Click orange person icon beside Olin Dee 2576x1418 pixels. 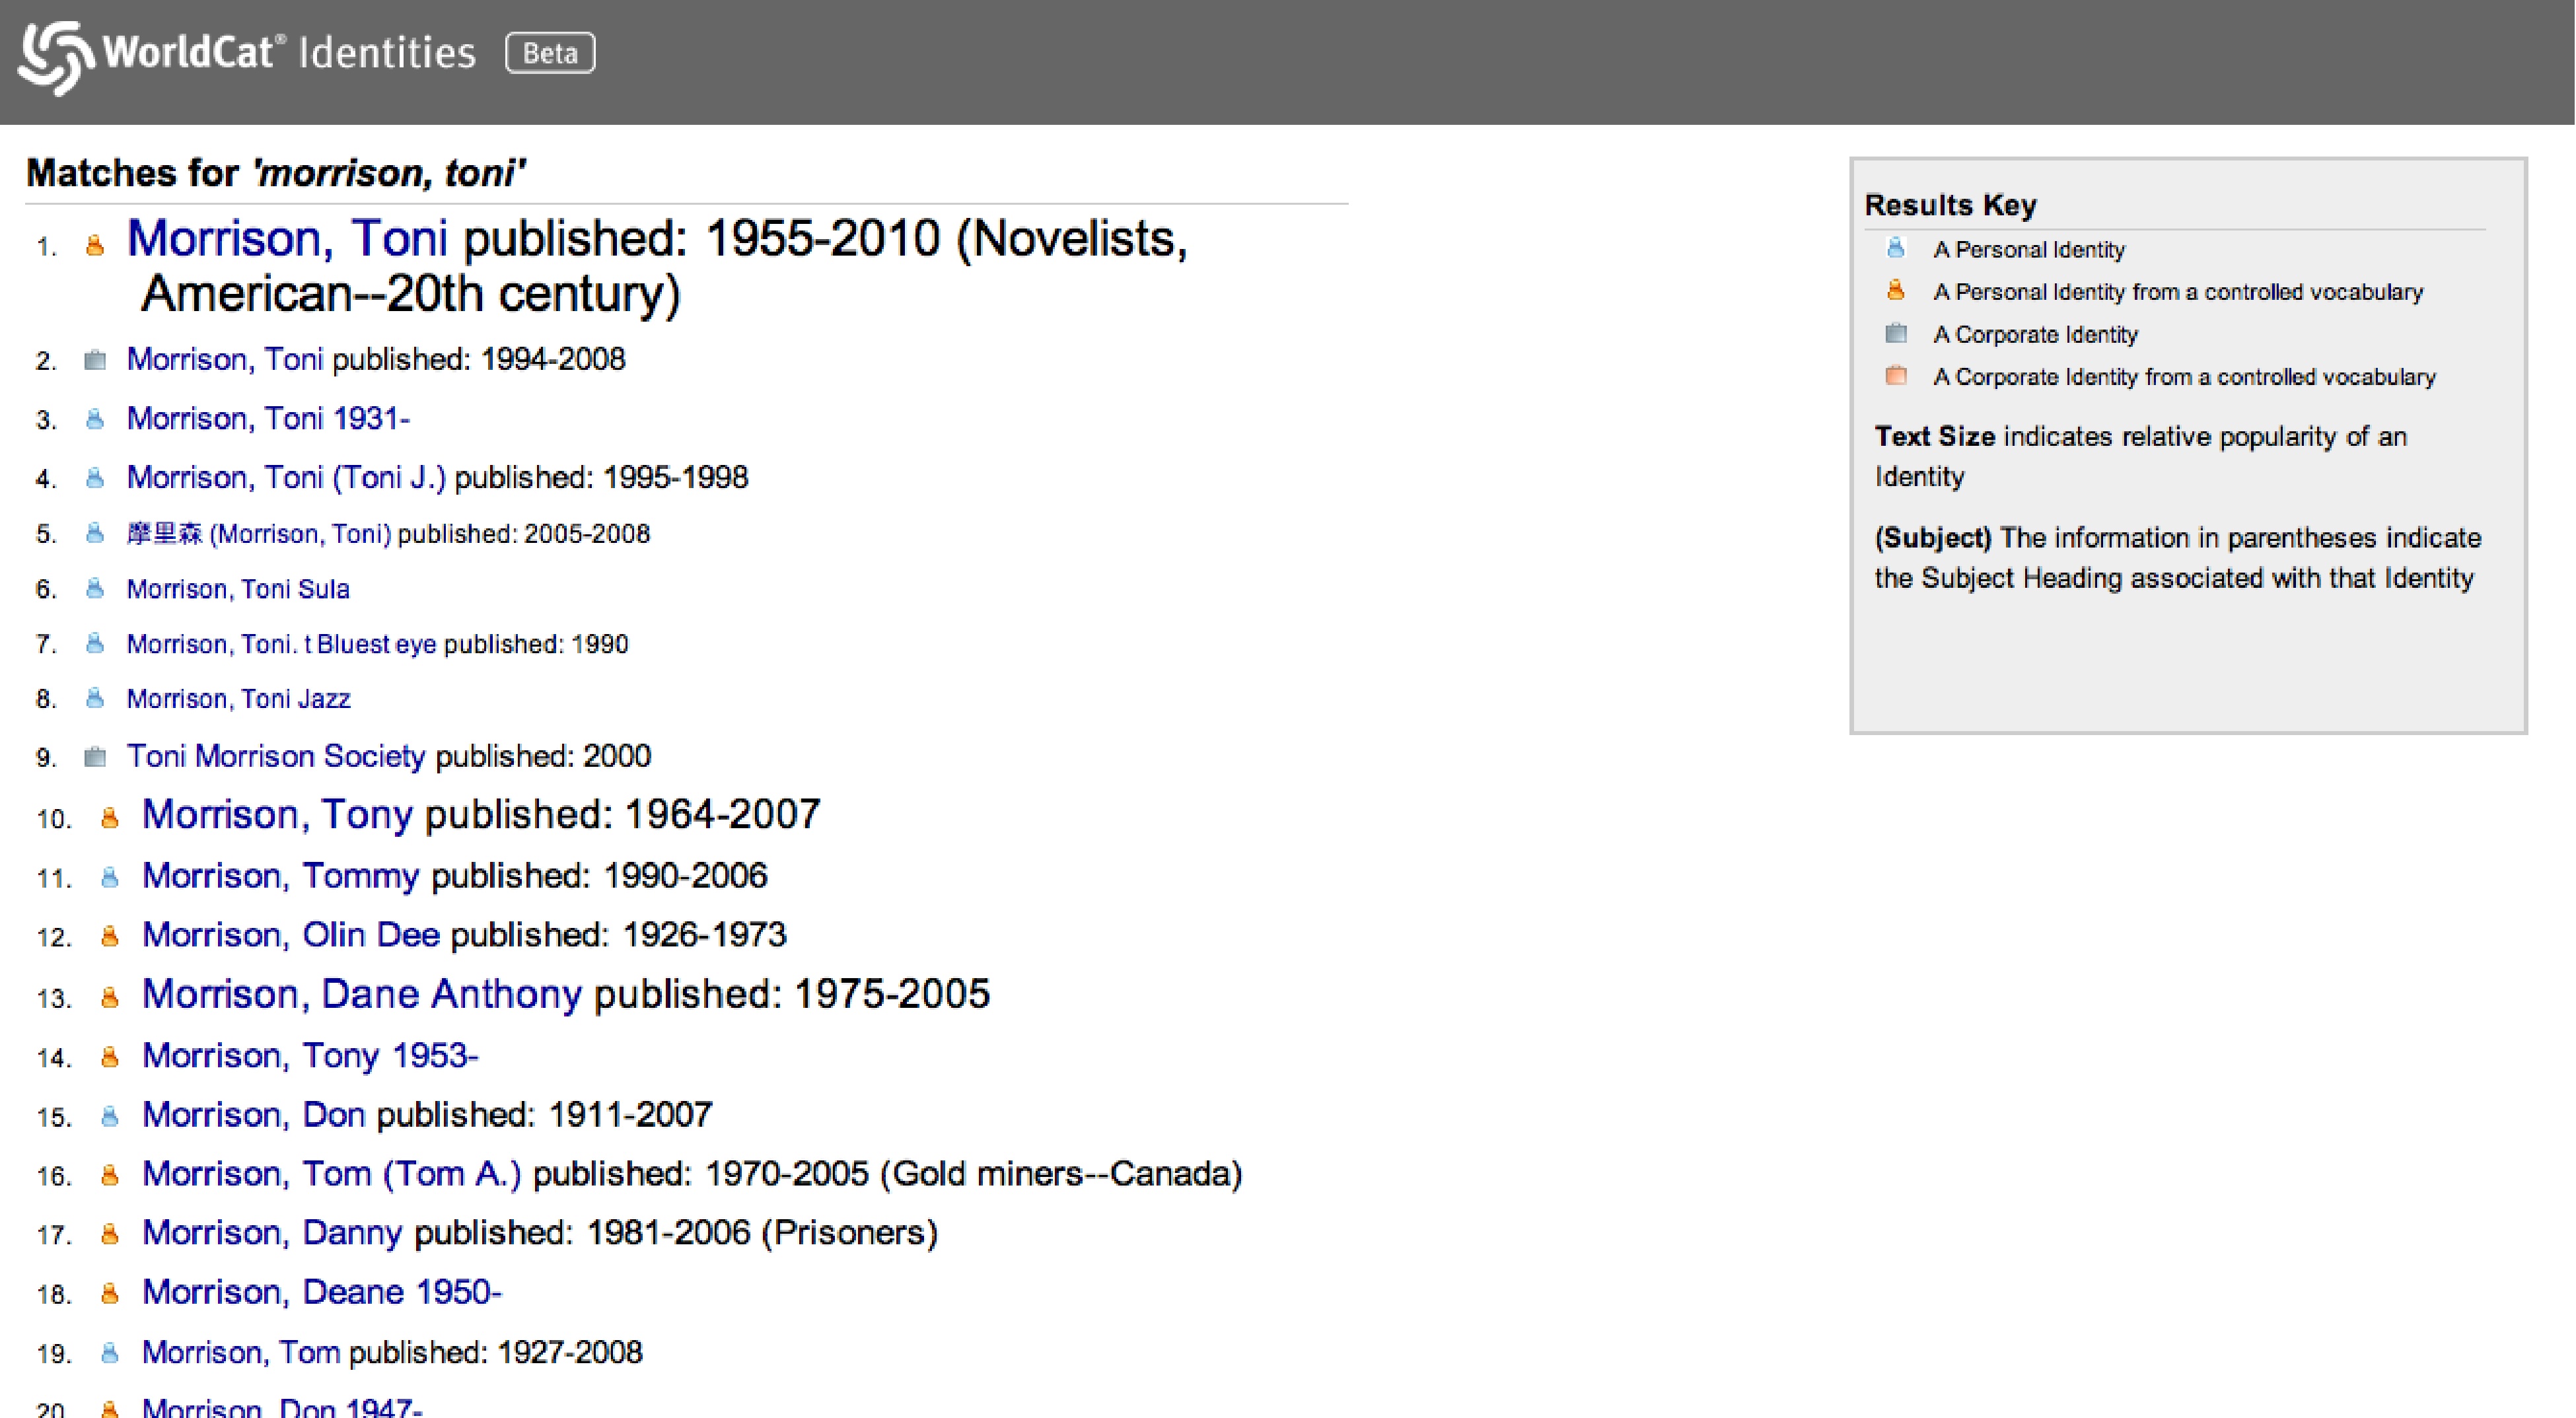coord(110,937)
